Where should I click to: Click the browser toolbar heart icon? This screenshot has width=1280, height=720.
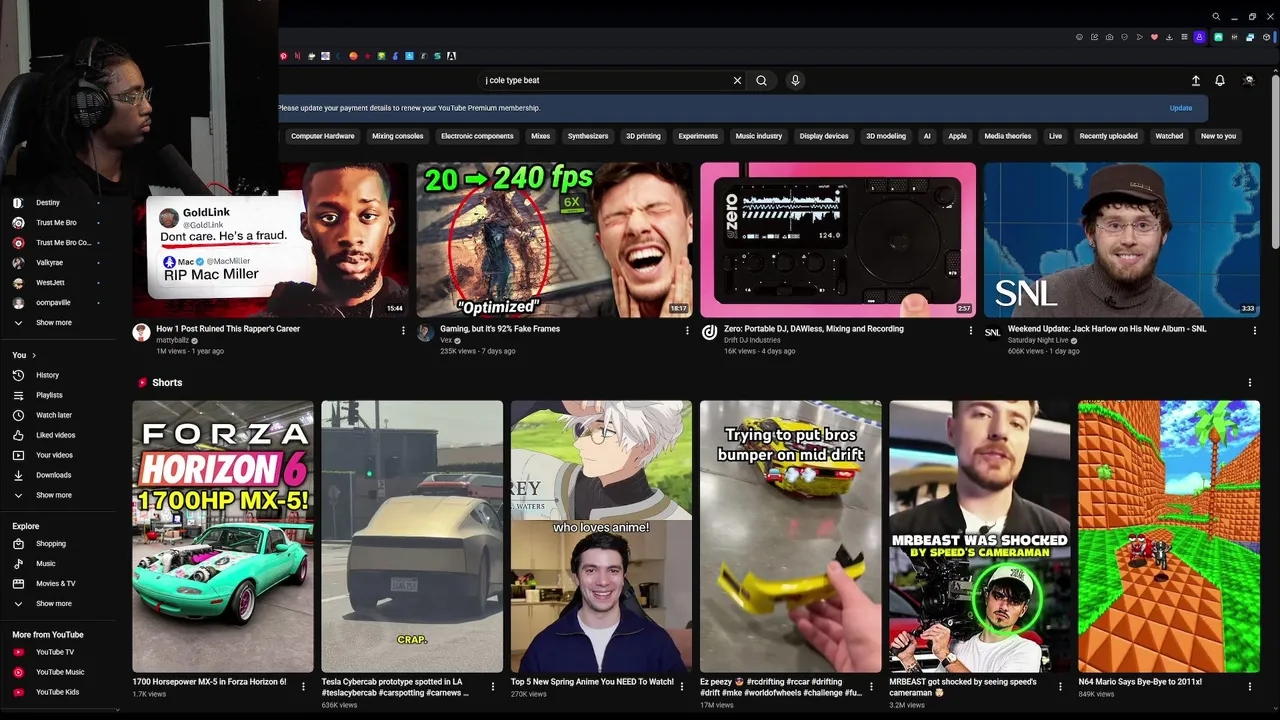click(x=1154, y=37)
